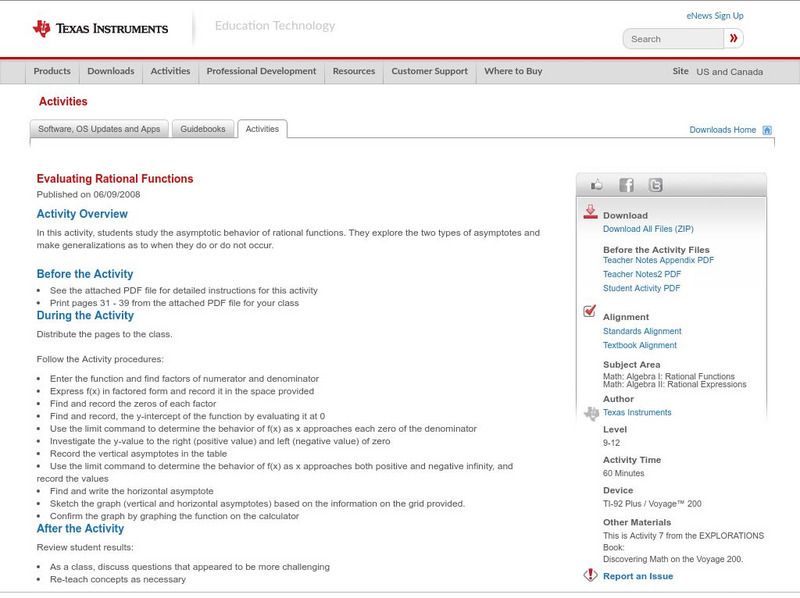
Task: Open the Downloads menu
Action: (111, 71)
